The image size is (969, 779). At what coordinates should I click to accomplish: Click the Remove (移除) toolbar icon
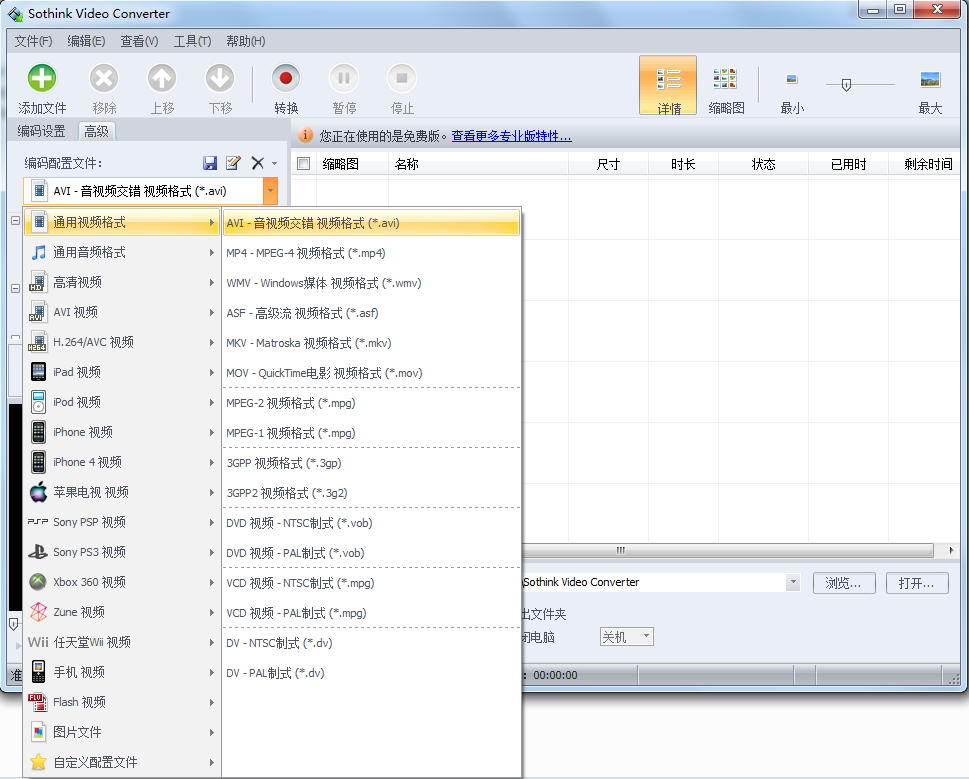tap(104, 78)
